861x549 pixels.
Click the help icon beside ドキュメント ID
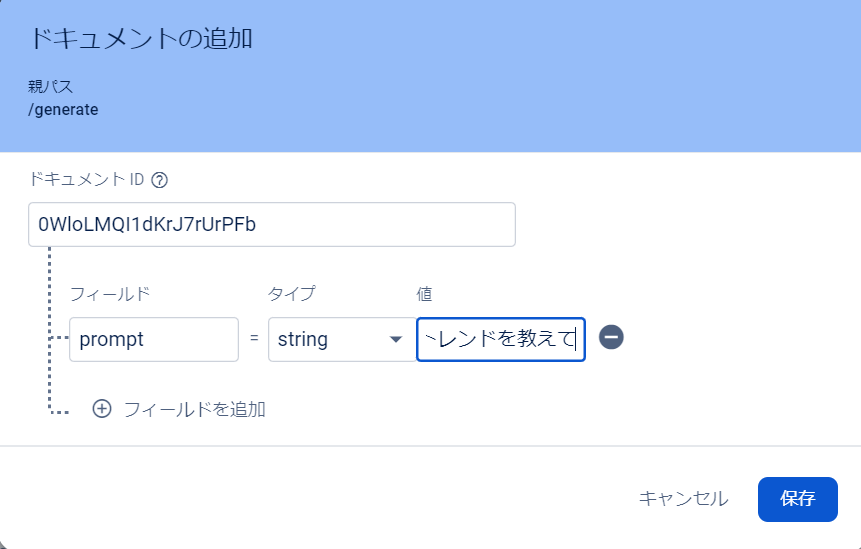[x=159, y=180]
